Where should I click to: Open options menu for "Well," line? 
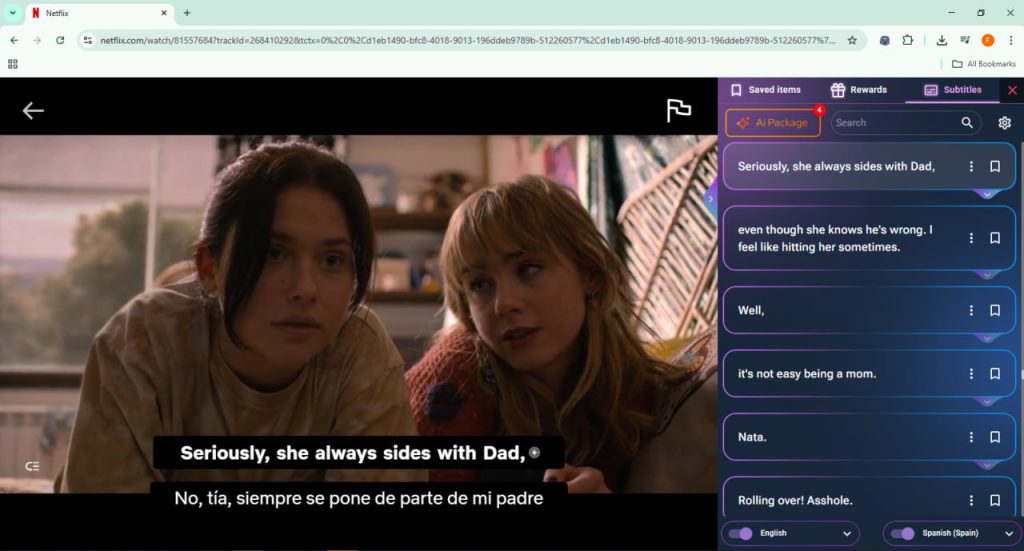(x=971, y=311)
